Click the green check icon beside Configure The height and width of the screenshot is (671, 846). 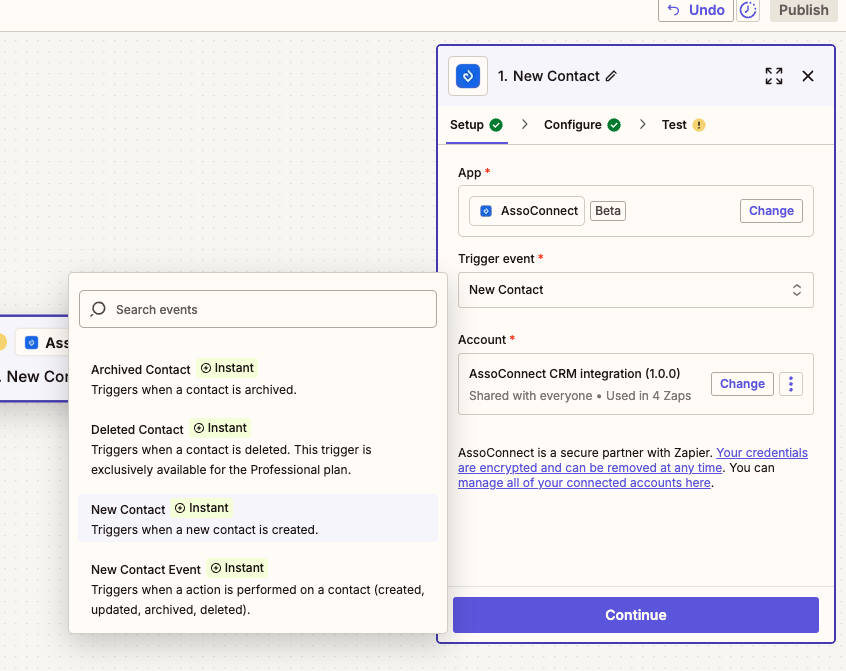click(614, 125)
